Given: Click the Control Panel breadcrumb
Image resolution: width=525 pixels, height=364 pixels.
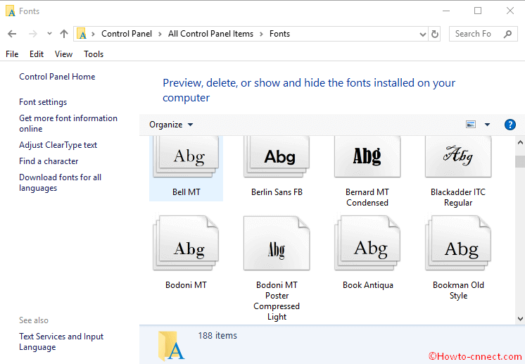Looking at the screenshot, I should point(127,34).
